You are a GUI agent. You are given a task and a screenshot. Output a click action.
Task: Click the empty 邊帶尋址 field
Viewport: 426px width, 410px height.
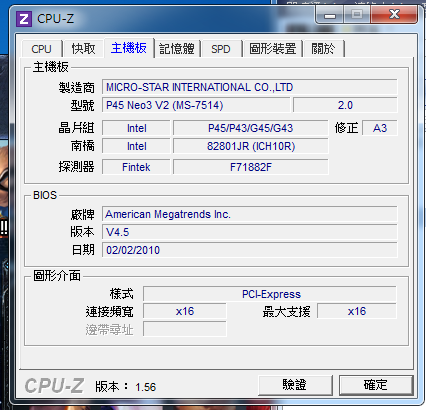[185, 329]
